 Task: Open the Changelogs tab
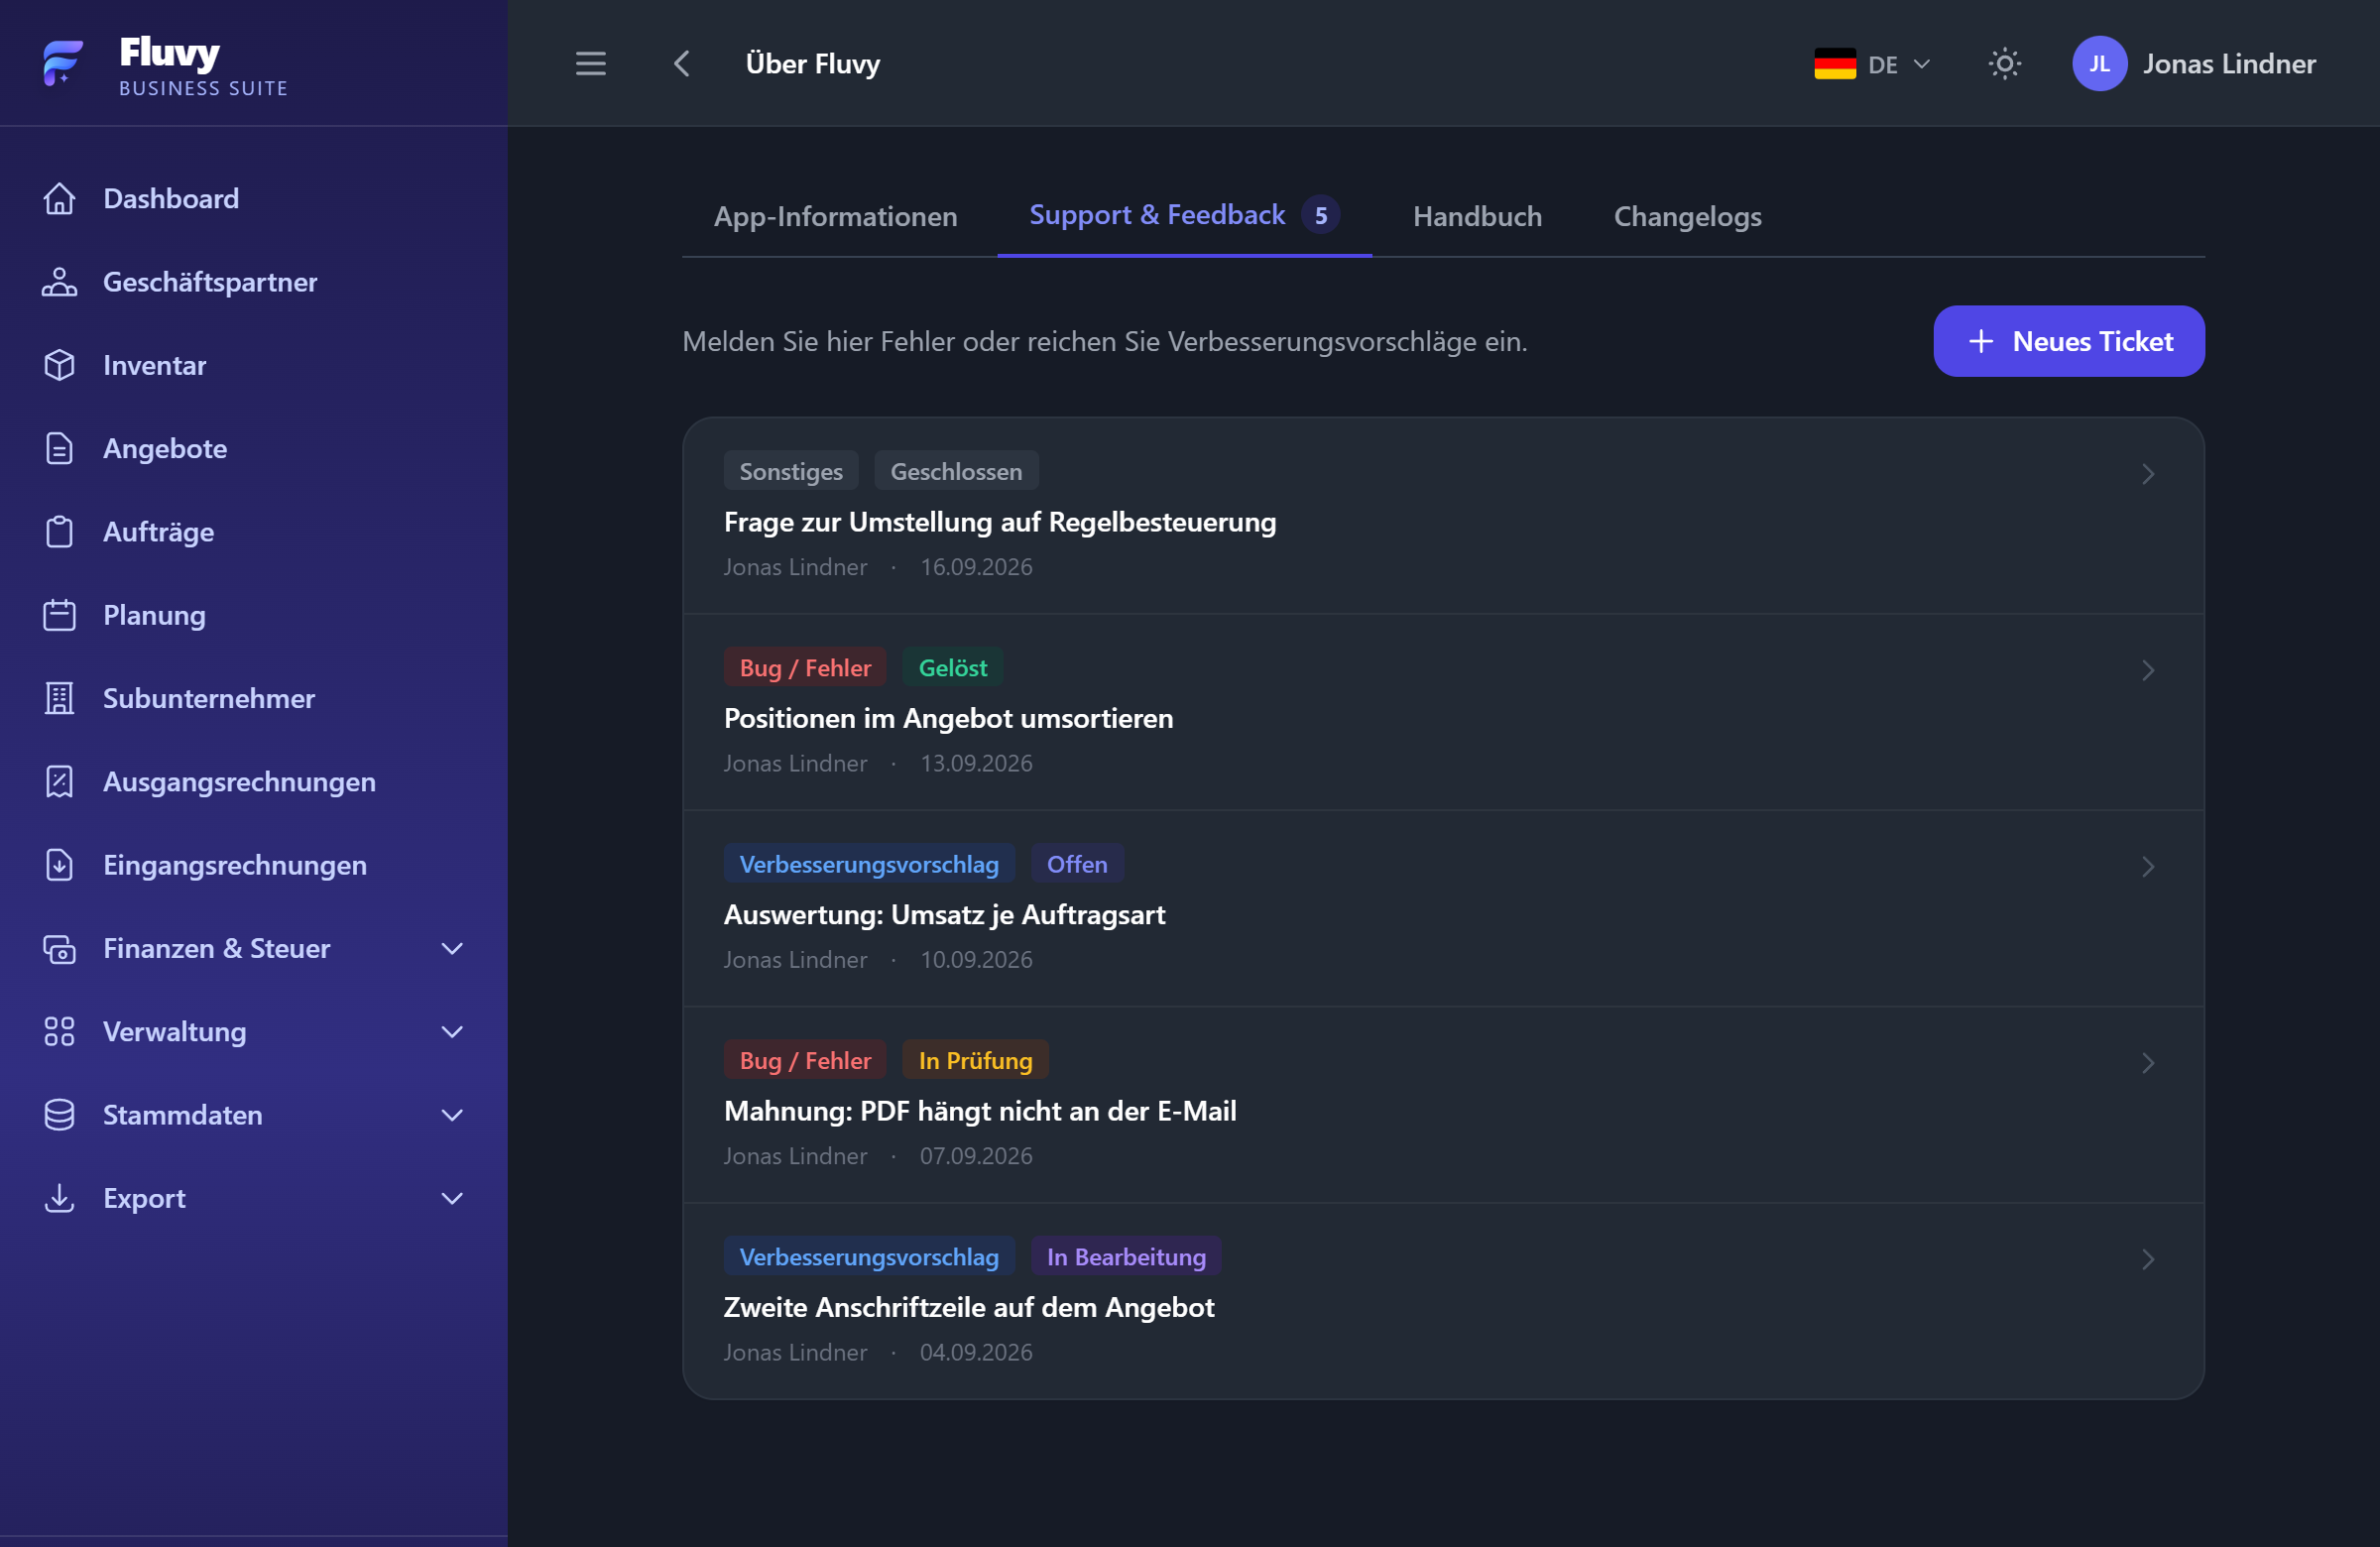tap(1687, 216)
